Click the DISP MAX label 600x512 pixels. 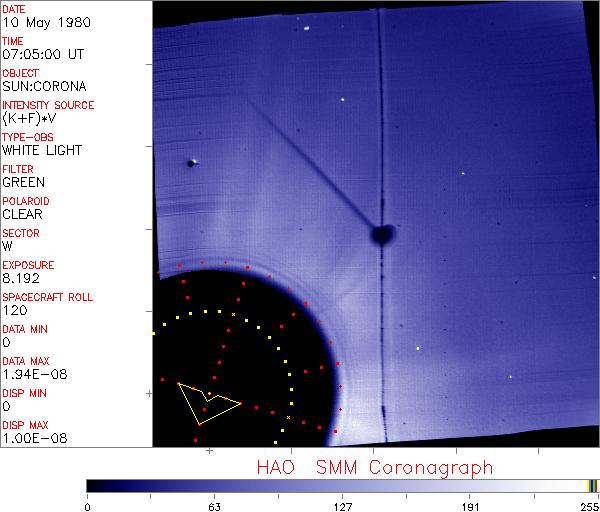click(25, 425)
